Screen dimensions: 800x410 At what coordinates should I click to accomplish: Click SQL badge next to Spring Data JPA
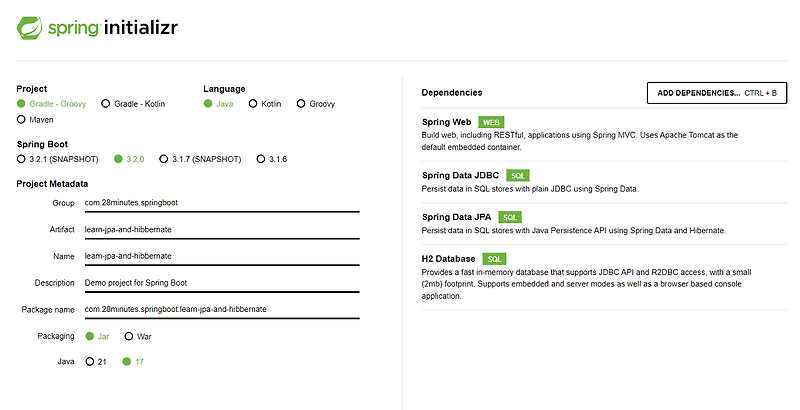(x=510, y=217)
